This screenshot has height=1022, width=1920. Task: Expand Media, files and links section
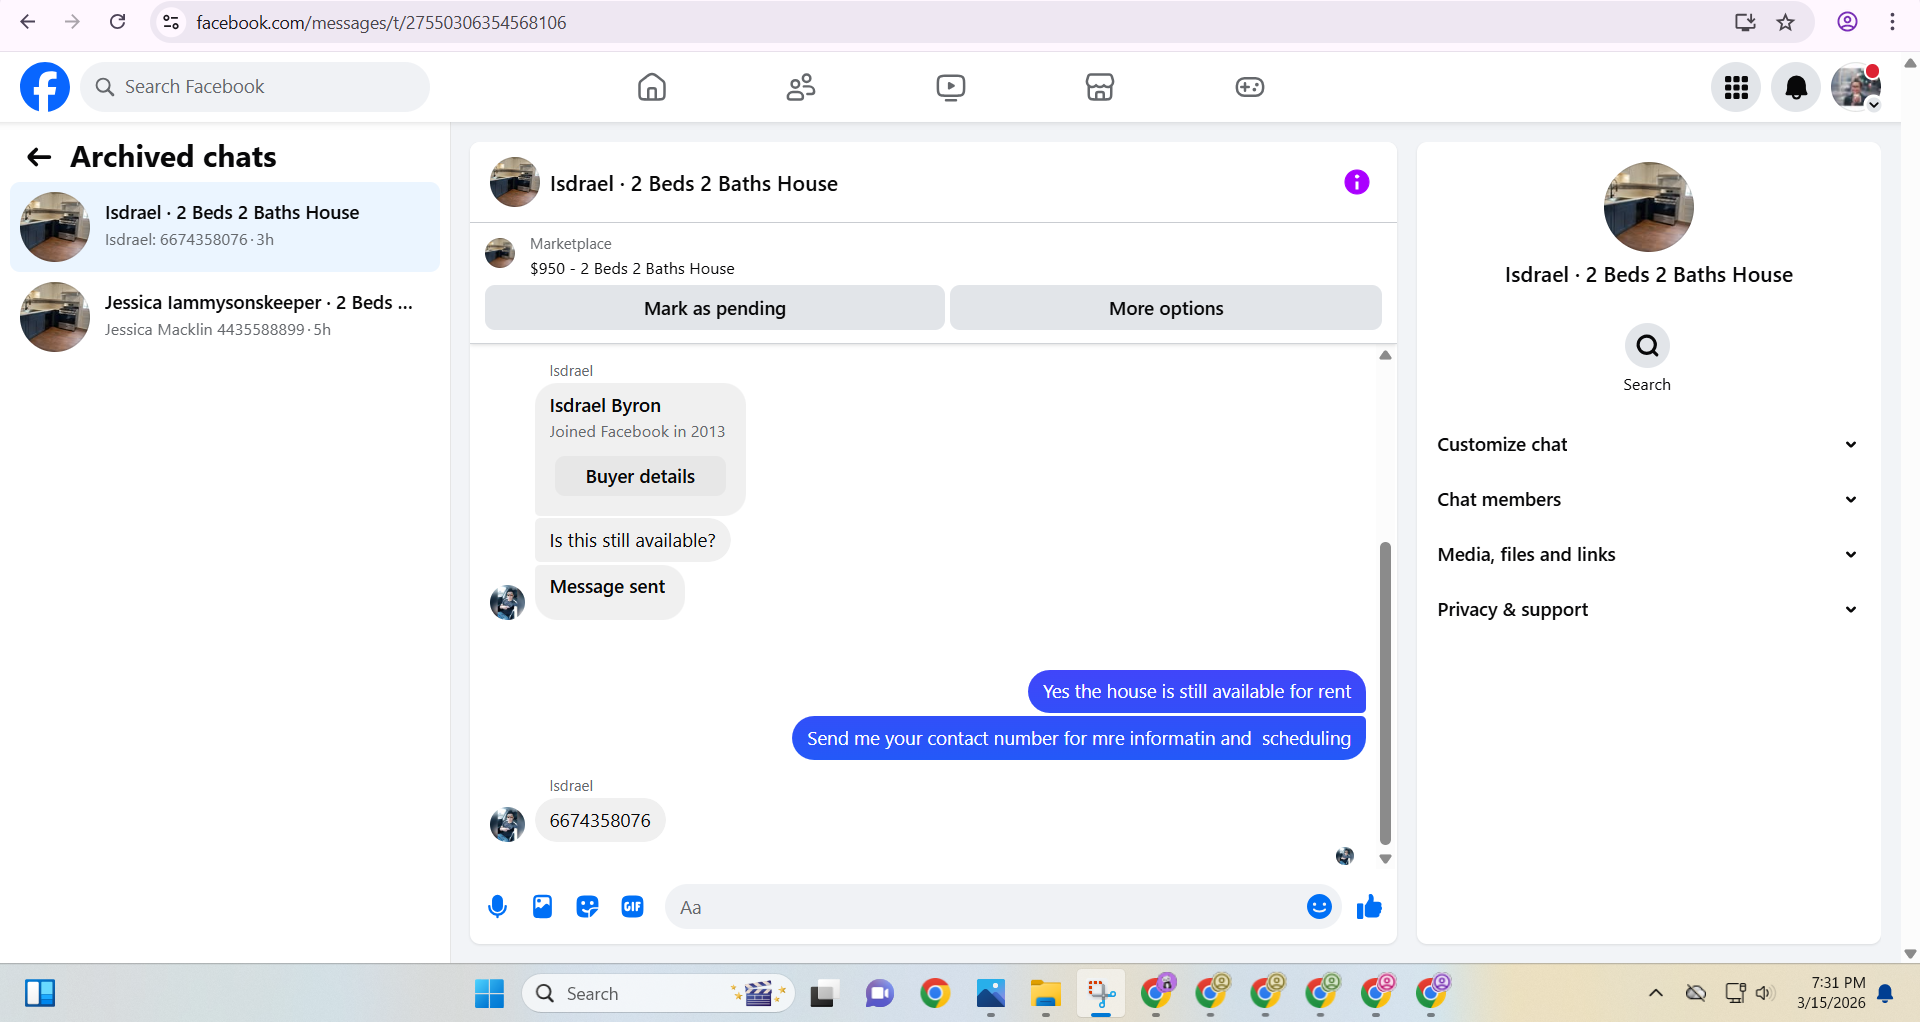point(1648,555)
